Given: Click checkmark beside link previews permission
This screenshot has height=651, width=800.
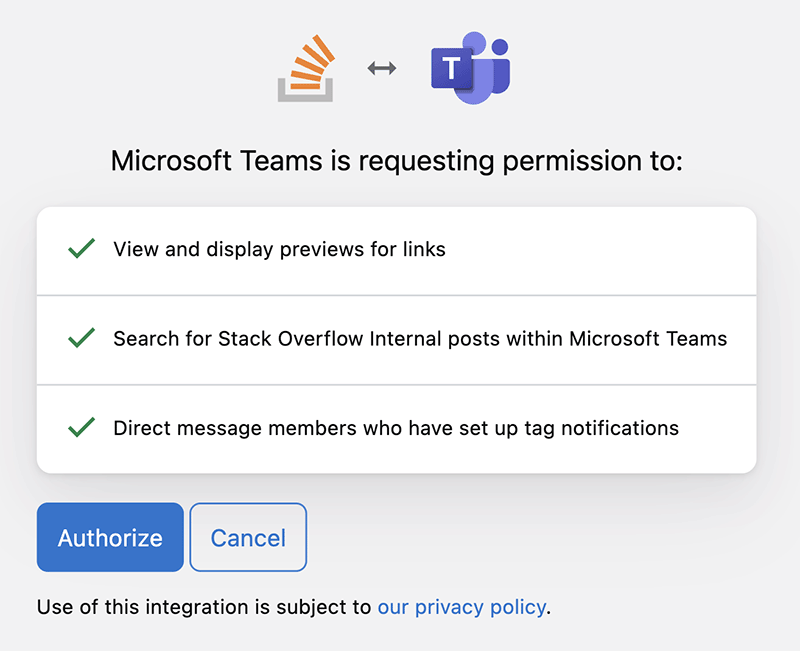Looking at the screenshot, I should [81, 249].
